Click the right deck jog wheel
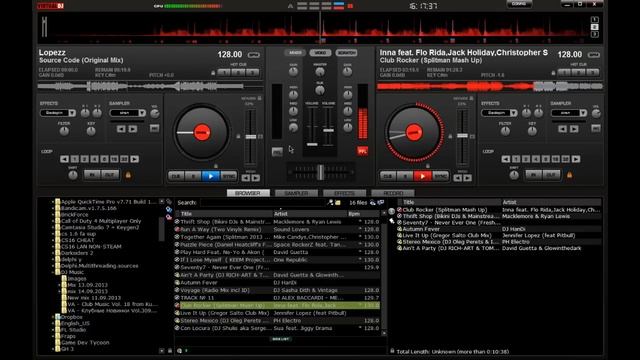 pos(413,133)
